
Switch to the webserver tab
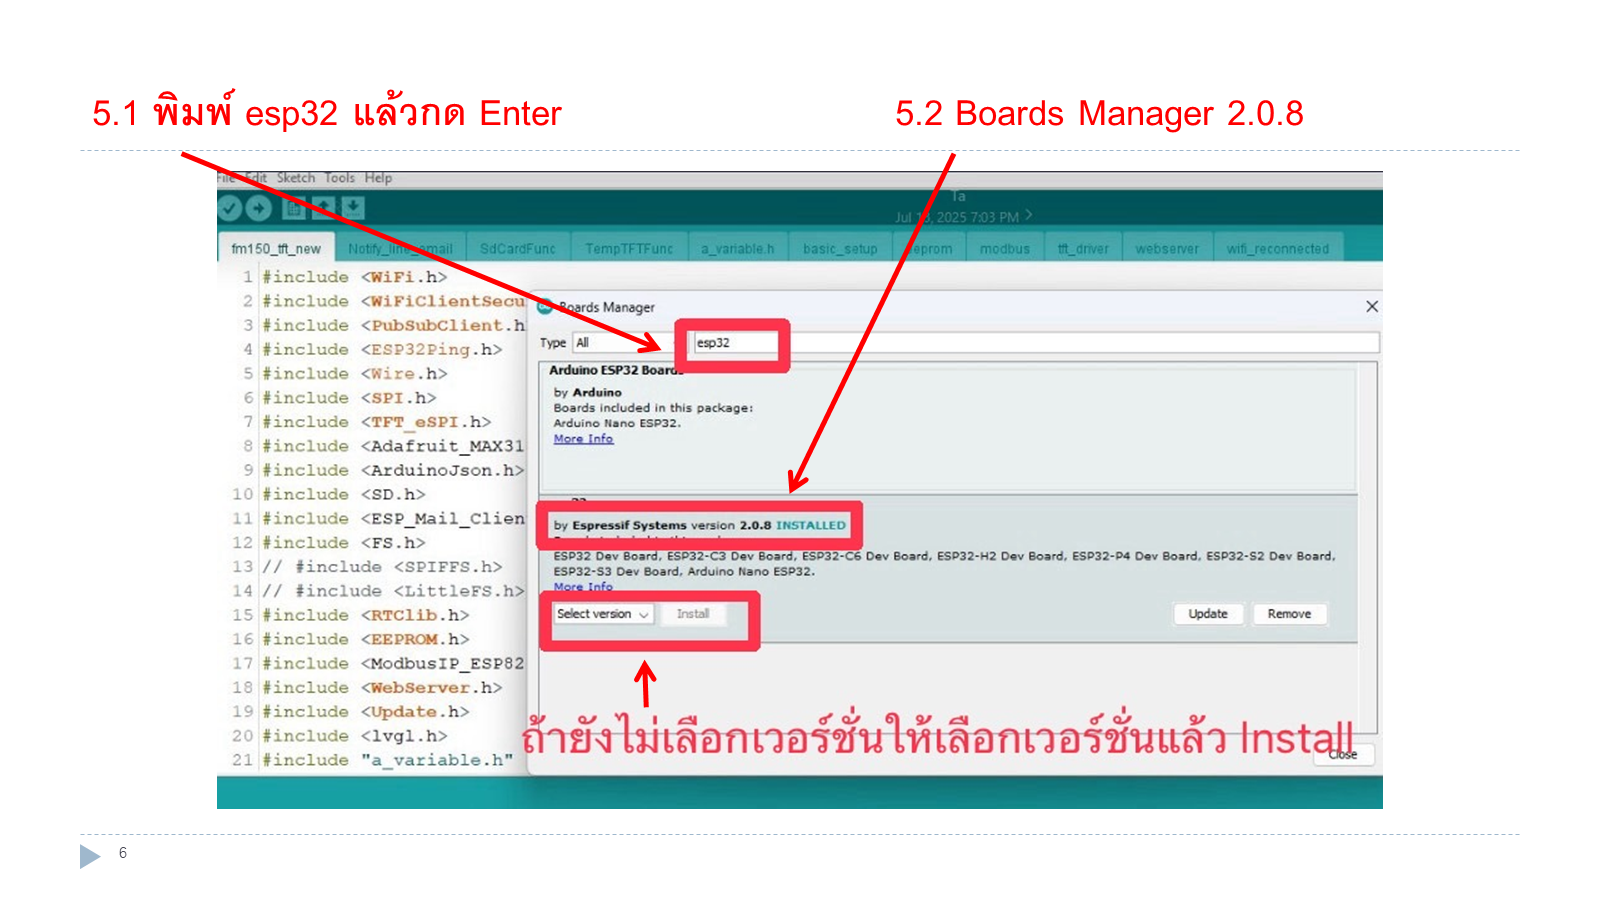tap(1167, 248)
